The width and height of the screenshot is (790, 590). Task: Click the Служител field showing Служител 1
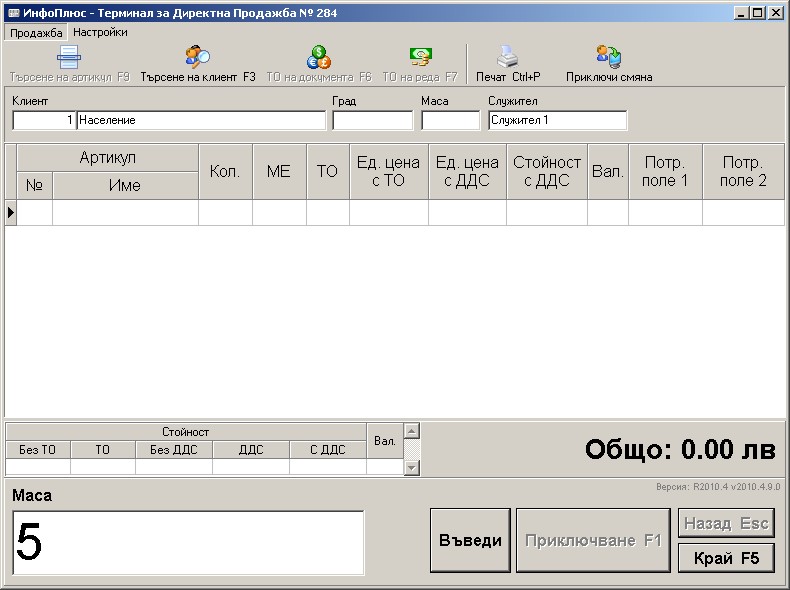pos(557,120)
